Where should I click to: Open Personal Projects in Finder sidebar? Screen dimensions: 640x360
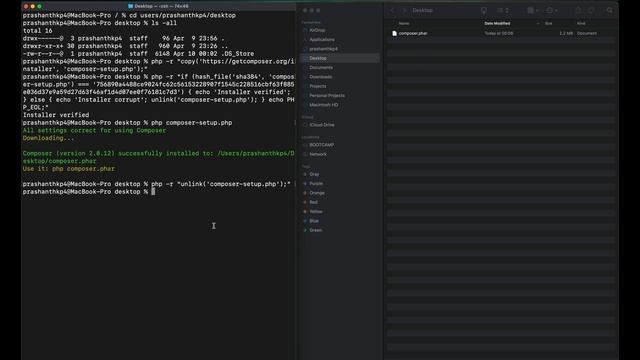[327, 96]
